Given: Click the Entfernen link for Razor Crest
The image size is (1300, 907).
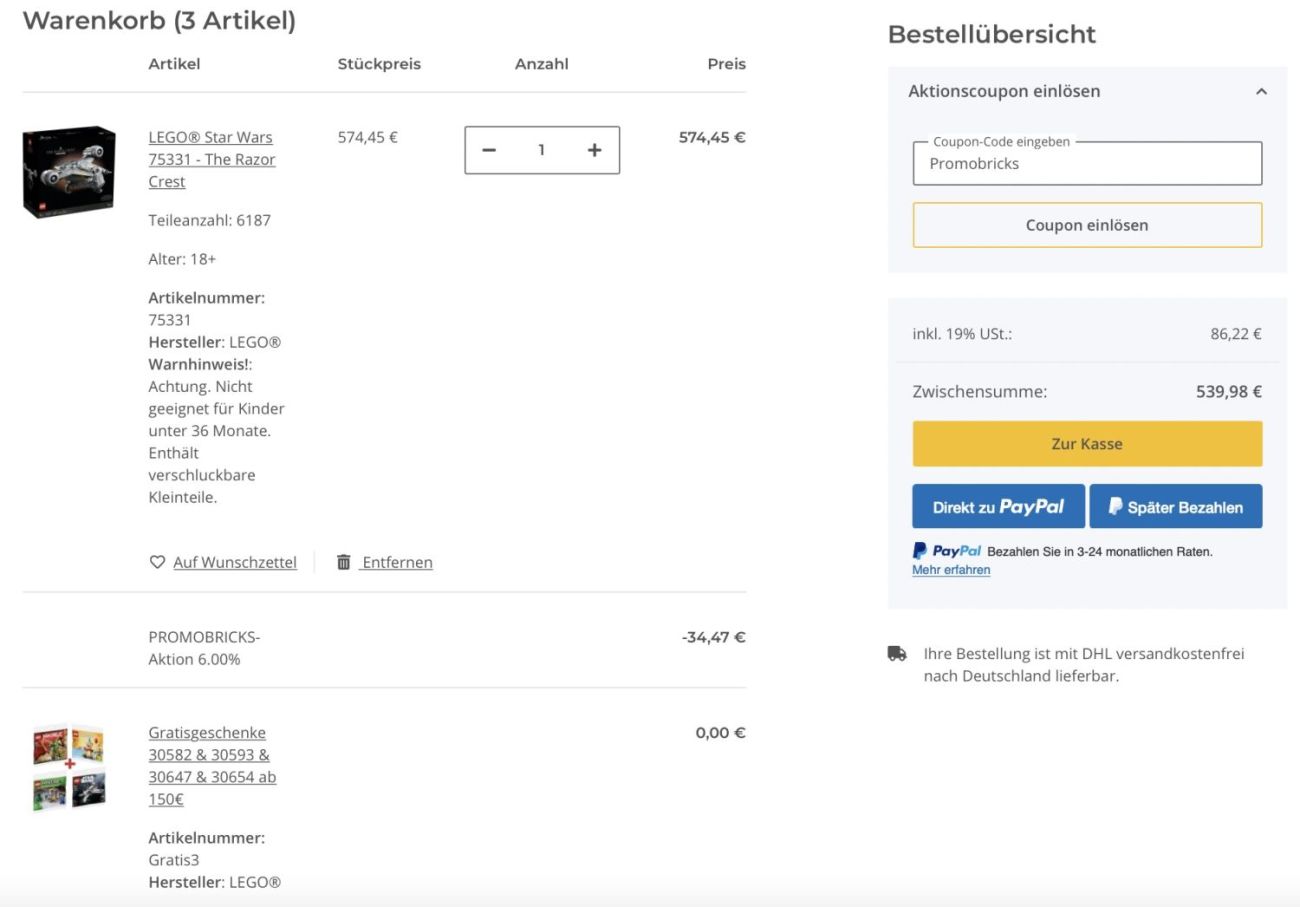Looking at the screenshot, I should click(397, 562).
